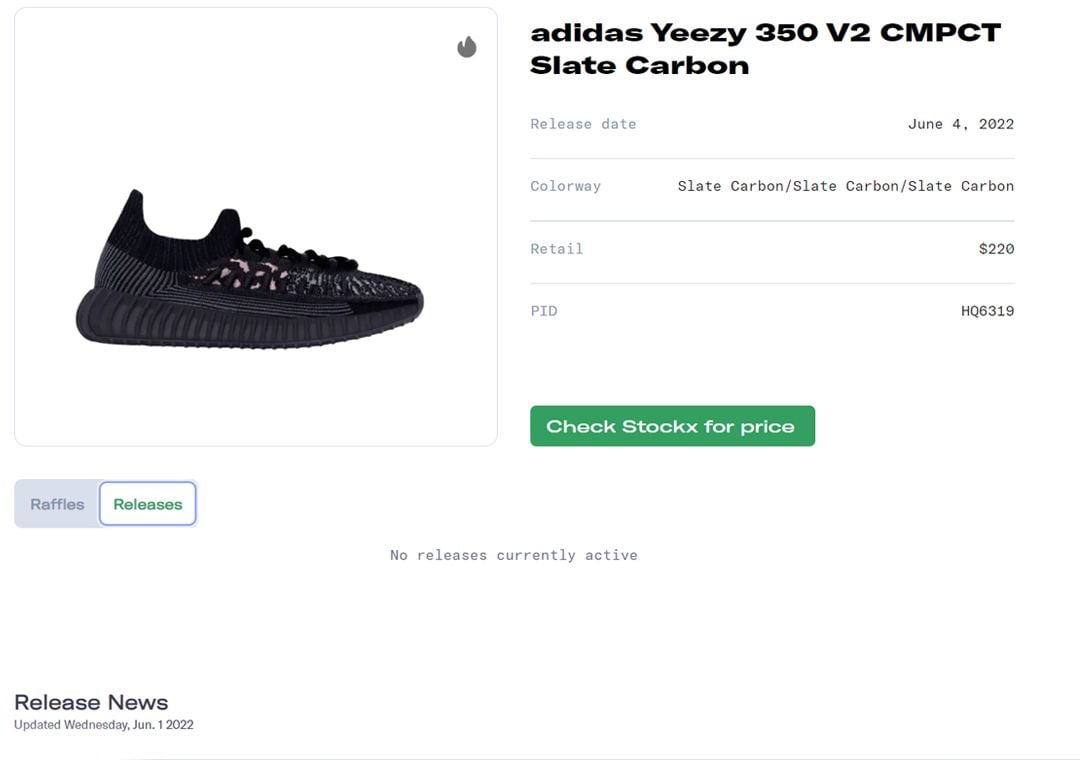The image size is (1080, 760).
Task: Click the flame hot-item icon
Action: (x=467, y=47)
